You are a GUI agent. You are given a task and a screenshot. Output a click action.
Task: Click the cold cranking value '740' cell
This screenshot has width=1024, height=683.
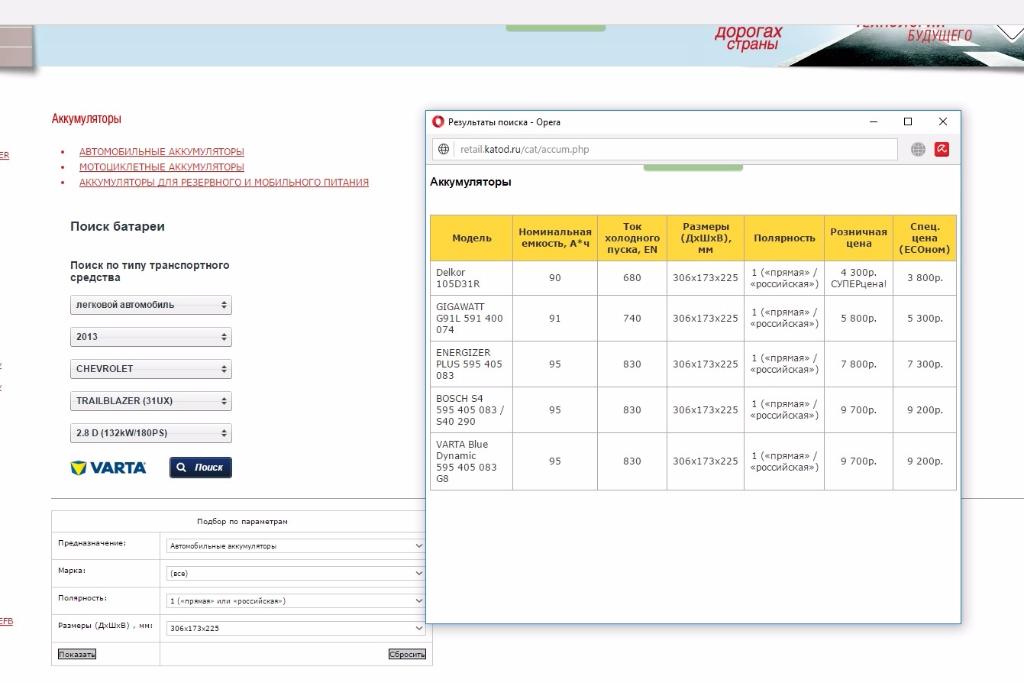632,319
